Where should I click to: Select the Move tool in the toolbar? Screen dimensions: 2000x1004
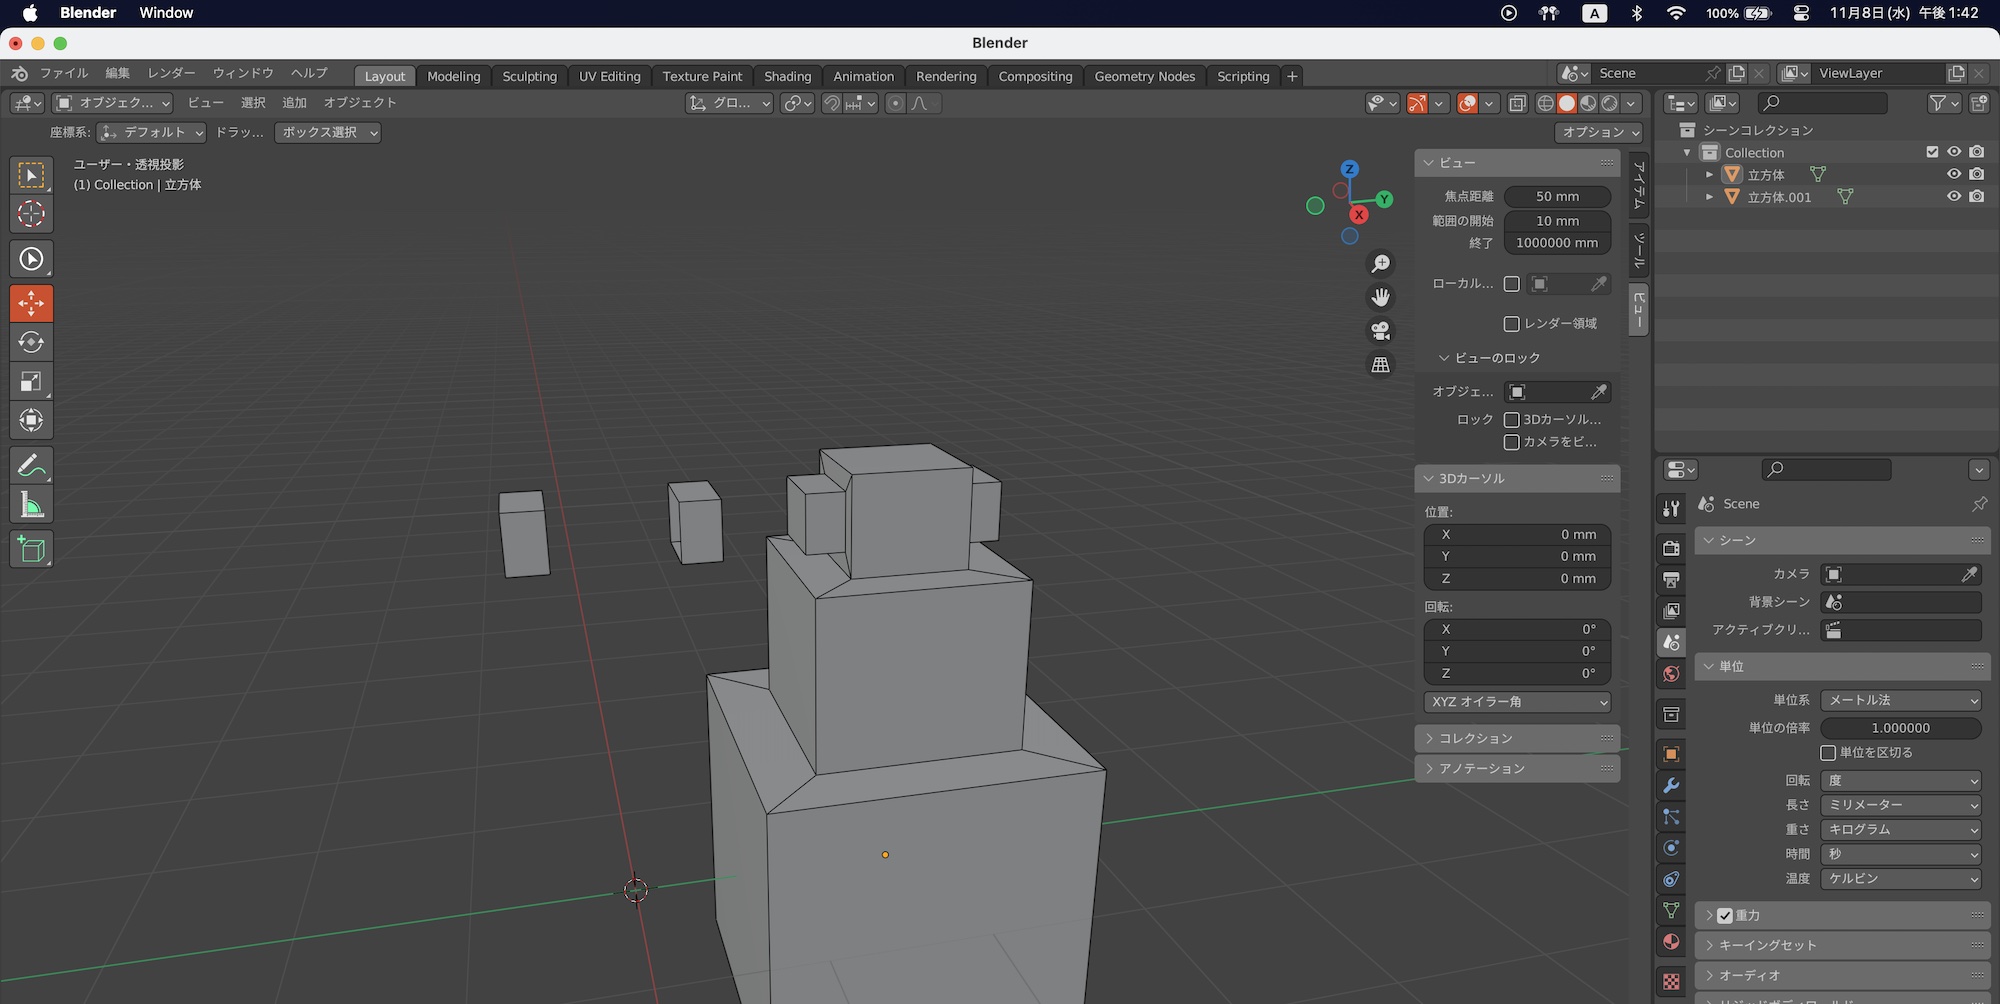(x=31, y=303)
